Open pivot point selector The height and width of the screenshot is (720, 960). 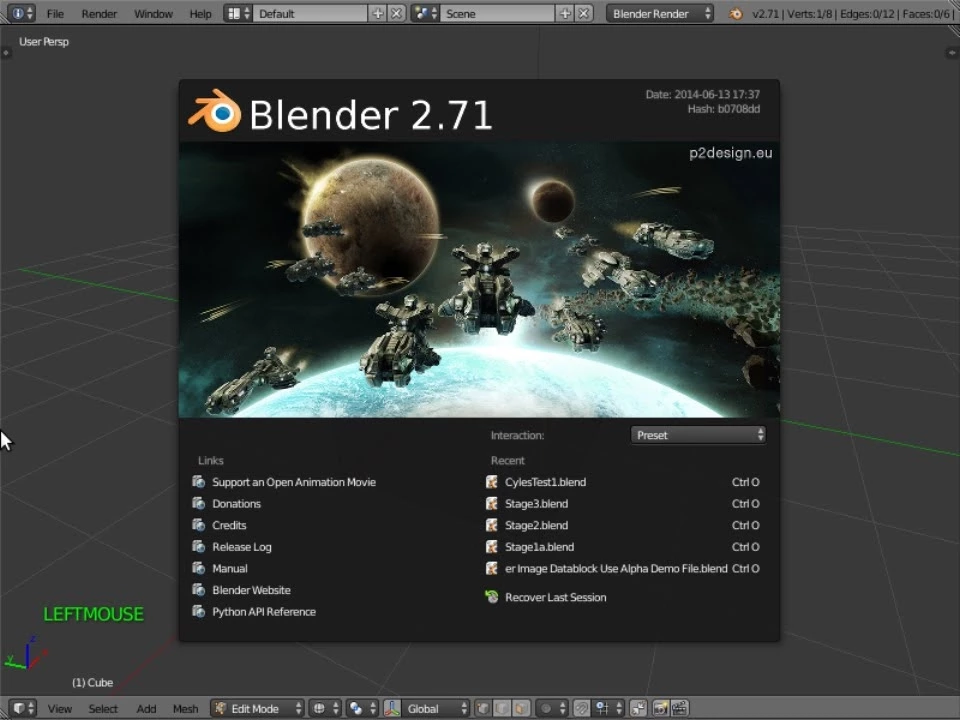pos(362,708)
